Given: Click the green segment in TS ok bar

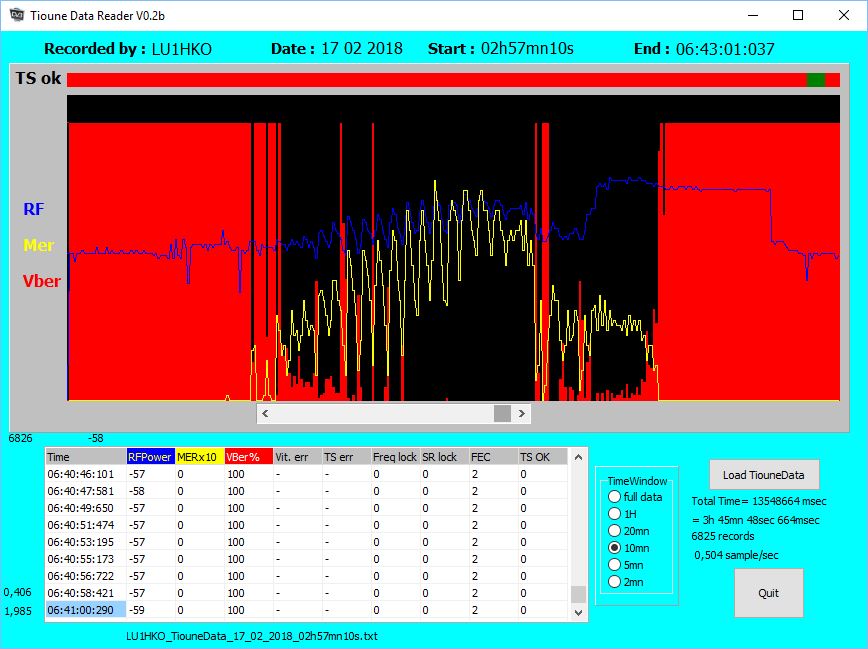Looking at the screenshot, I should [816, 80].
